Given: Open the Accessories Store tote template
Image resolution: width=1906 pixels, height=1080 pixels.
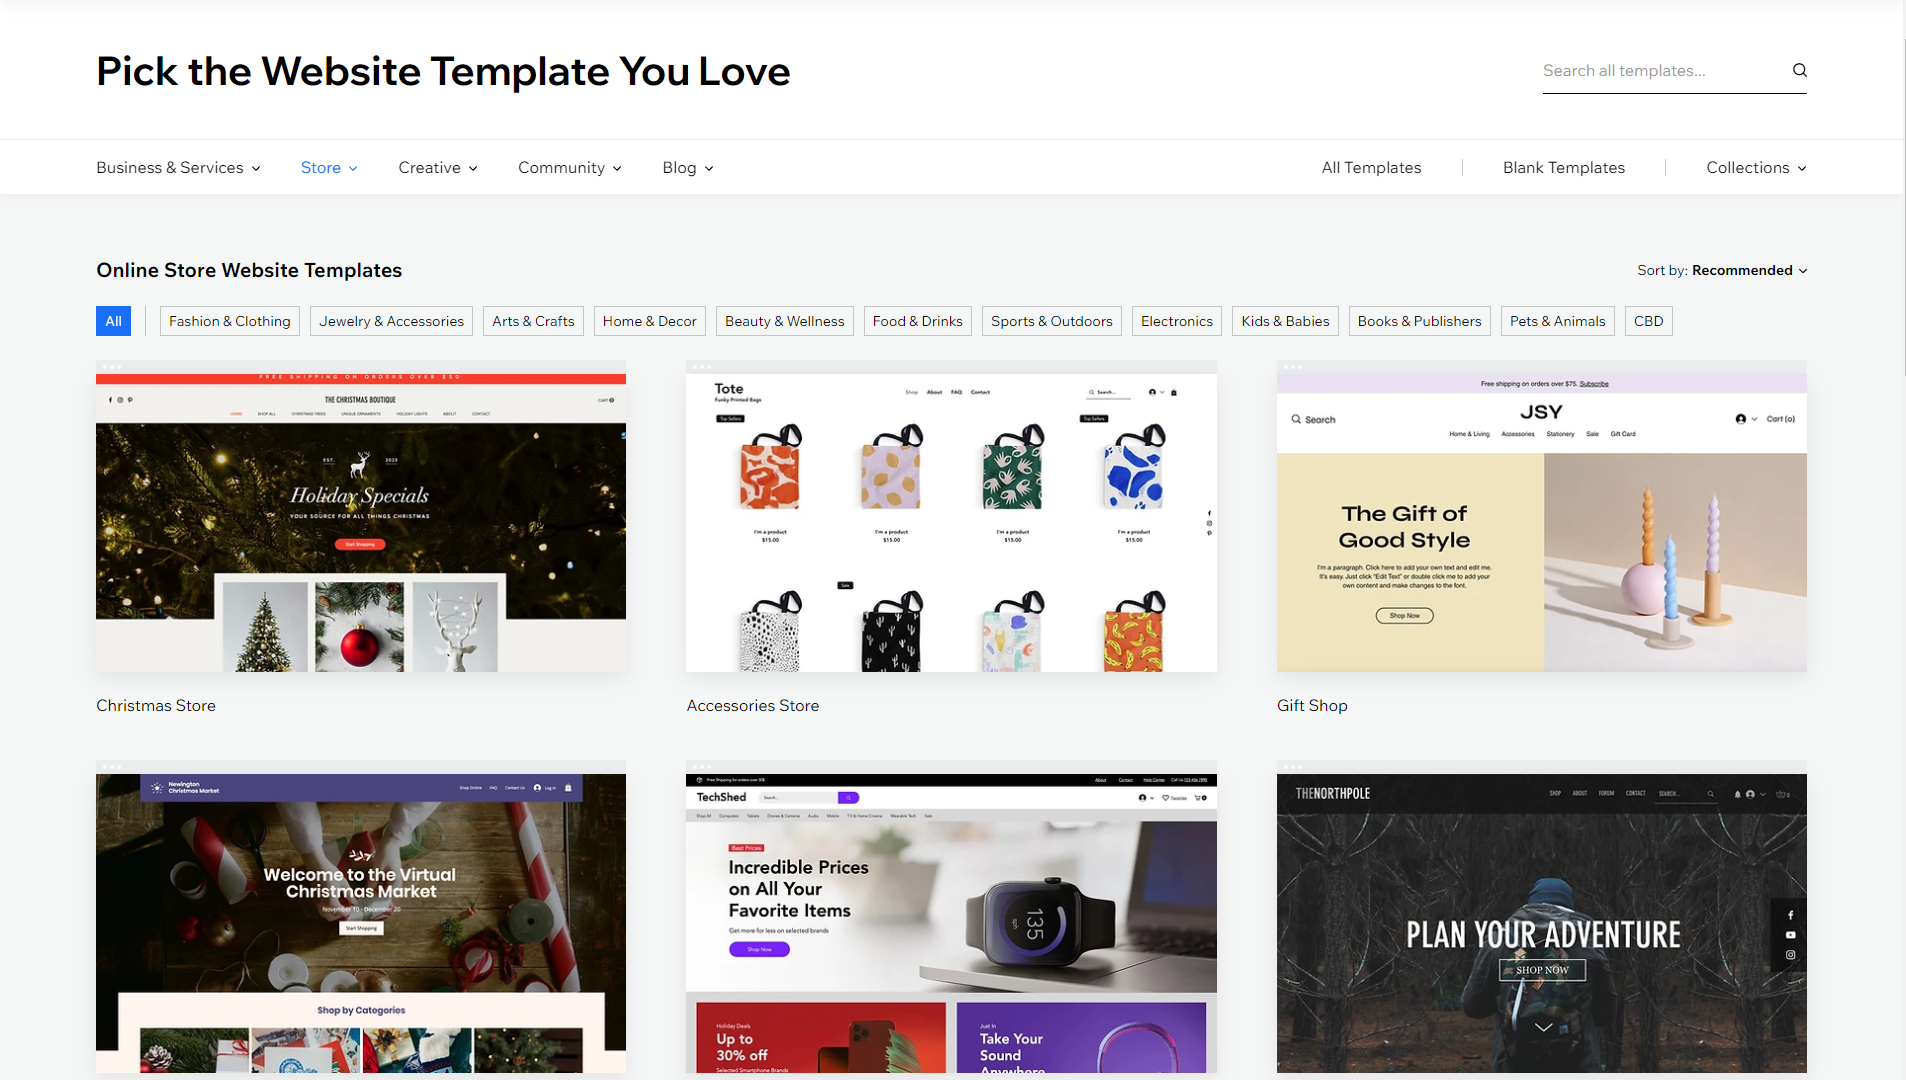Looking at the screenshot, I should click(x=951, y=516).
